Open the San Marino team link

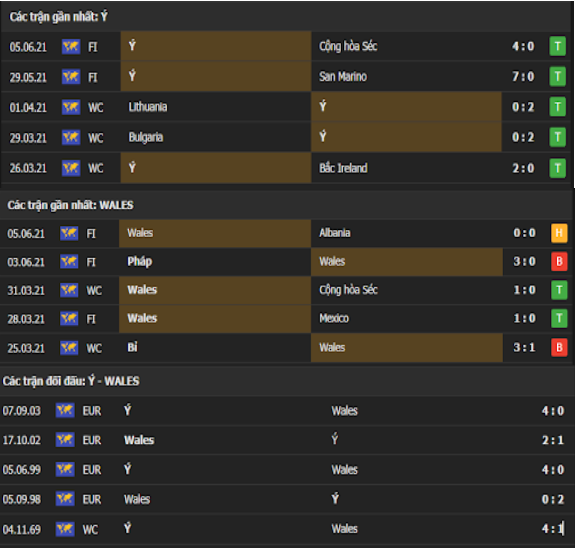tap(343, 77)
